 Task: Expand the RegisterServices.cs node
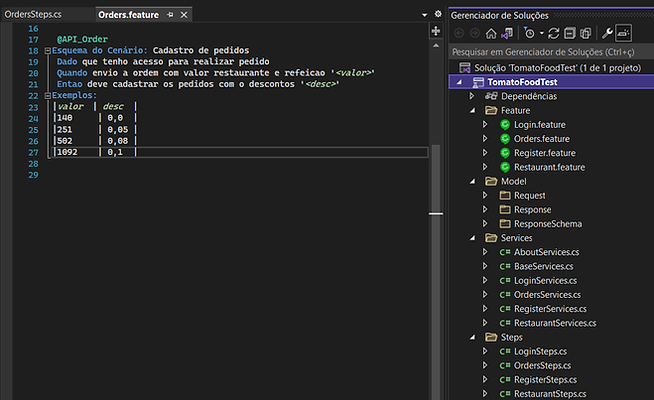pyautogui.click(x=485, y=309)
